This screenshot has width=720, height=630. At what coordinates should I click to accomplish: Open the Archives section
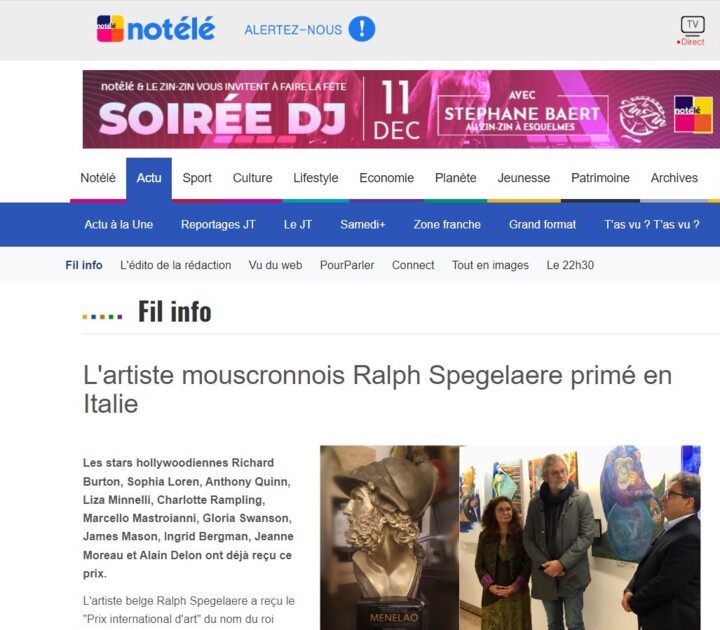(x=674, y=178)
